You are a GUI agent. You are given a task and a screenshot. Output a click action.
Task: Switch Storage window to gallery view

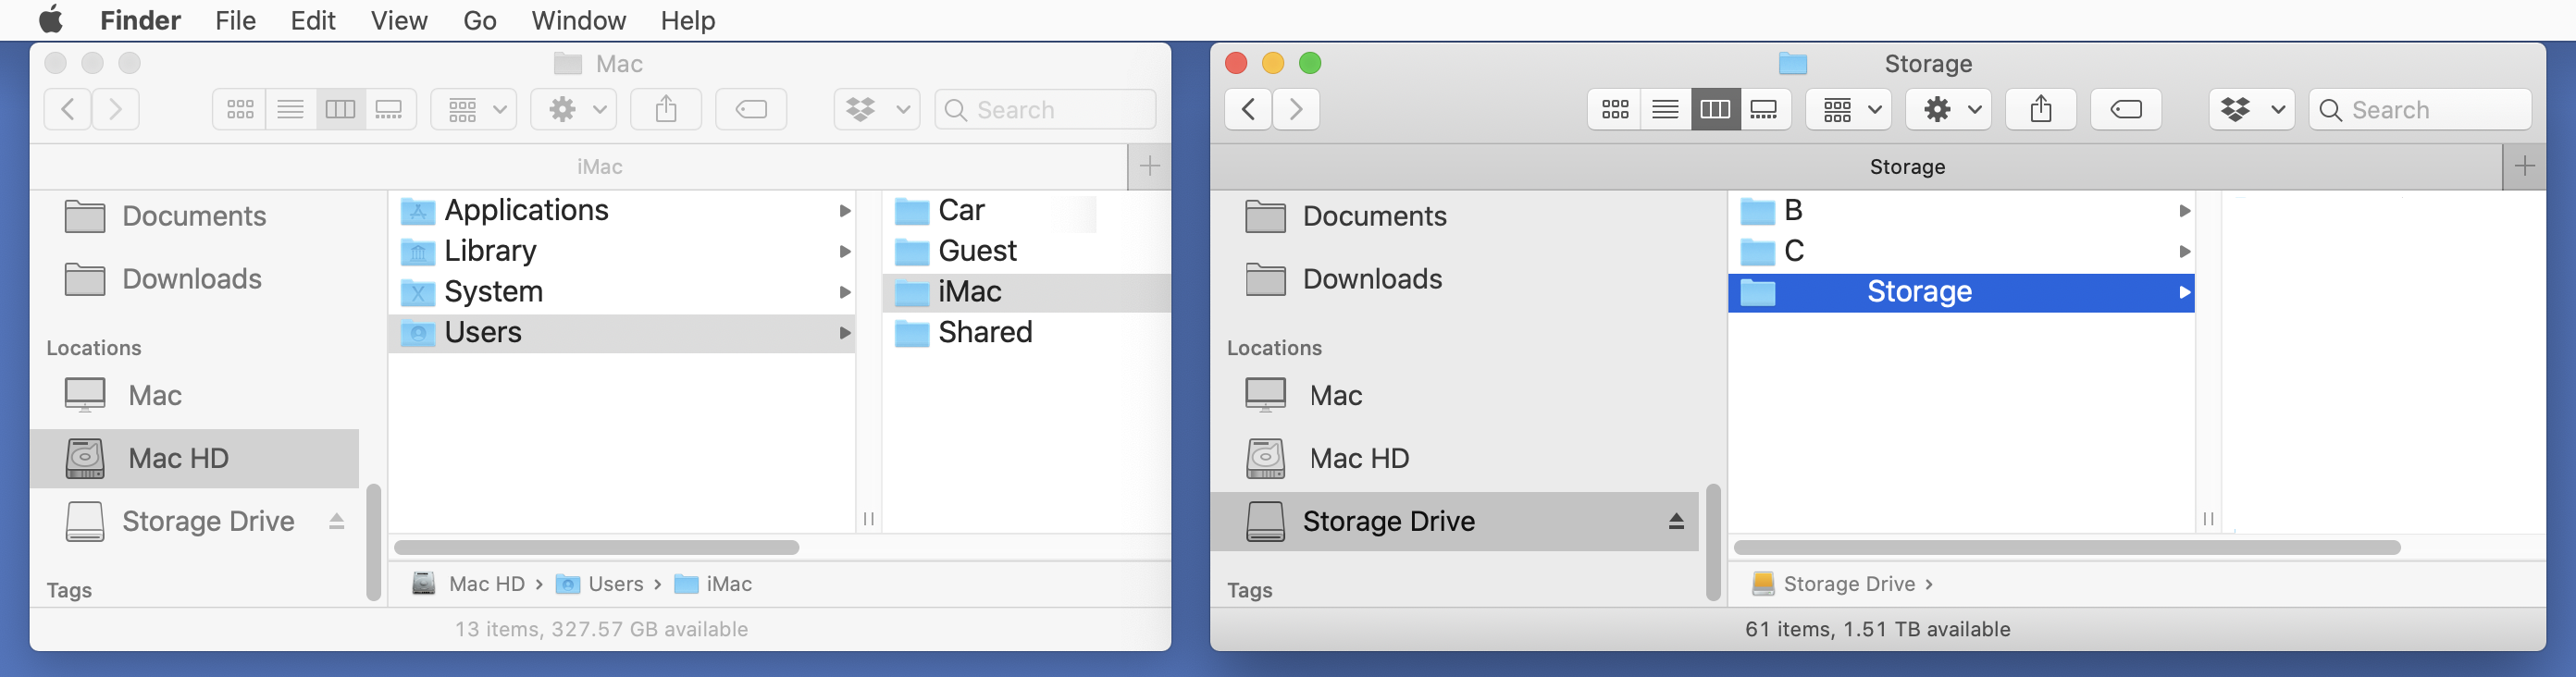pyautogui.click(x=1764, y=109)
